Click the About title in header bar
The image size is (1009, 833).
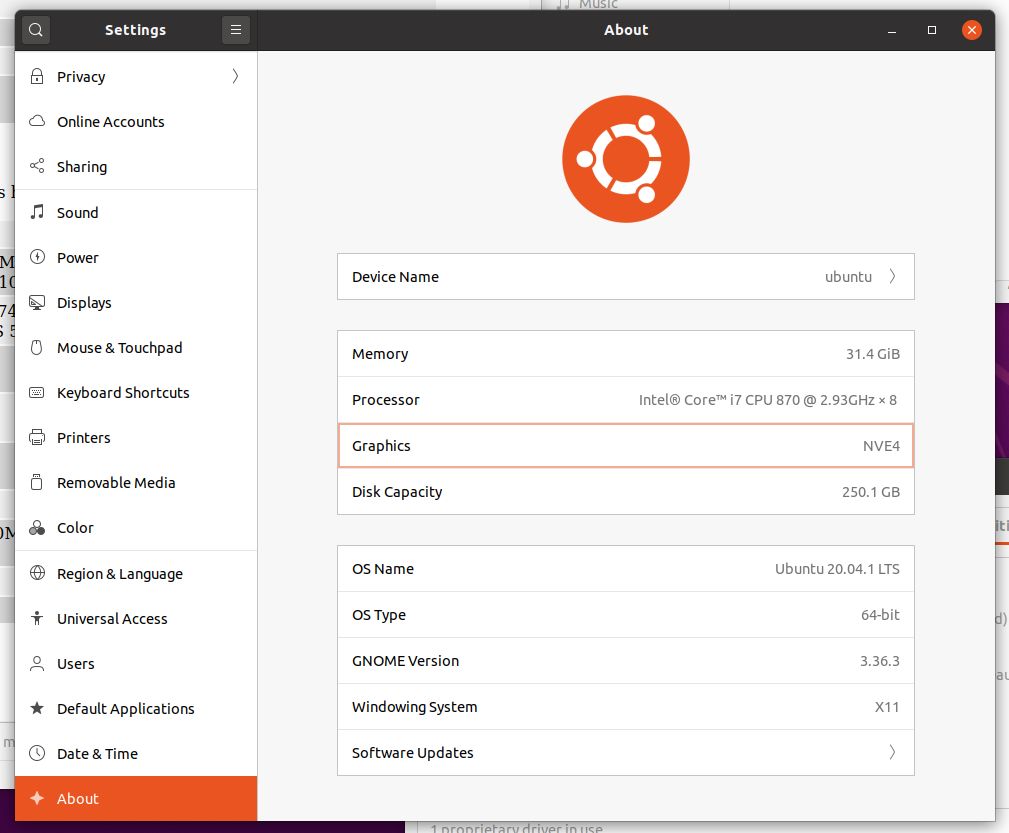pyautogui.click(x=625, y=30)
